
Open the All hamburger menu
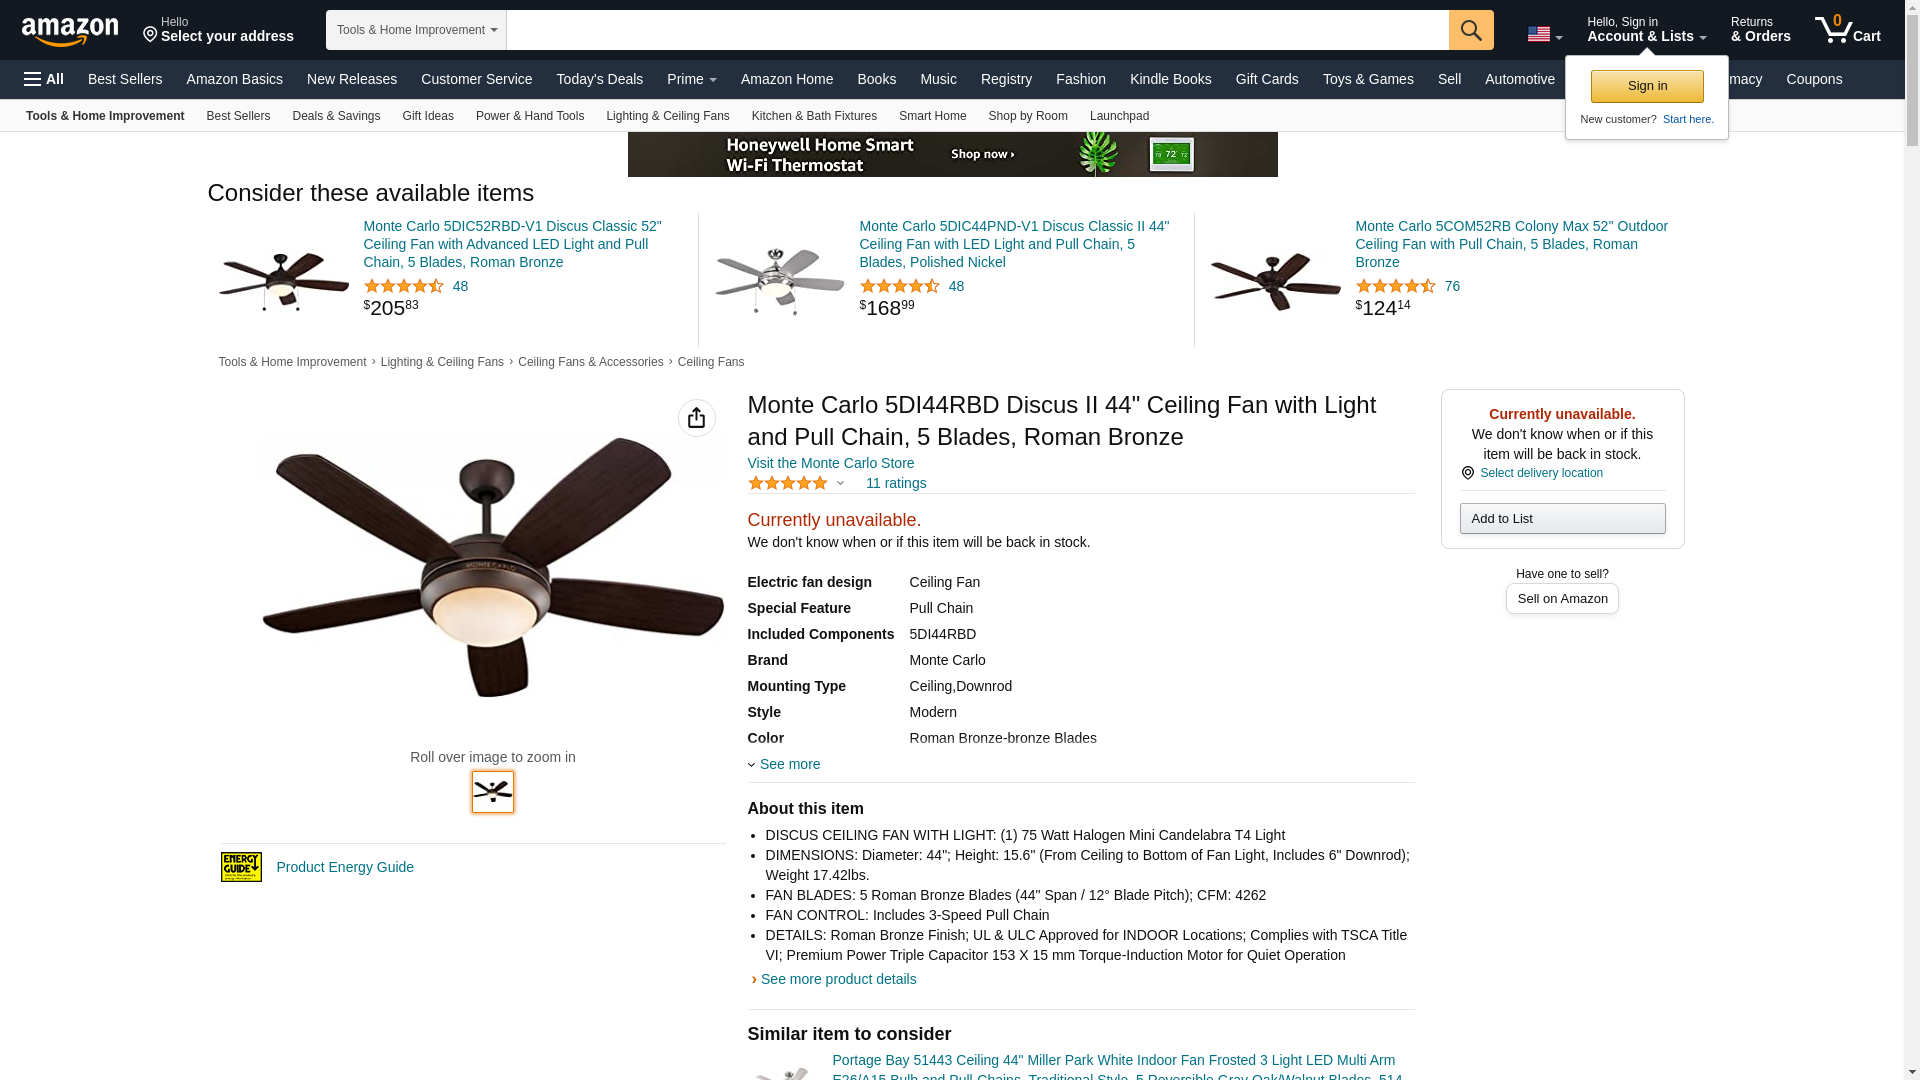click(44, 79)
